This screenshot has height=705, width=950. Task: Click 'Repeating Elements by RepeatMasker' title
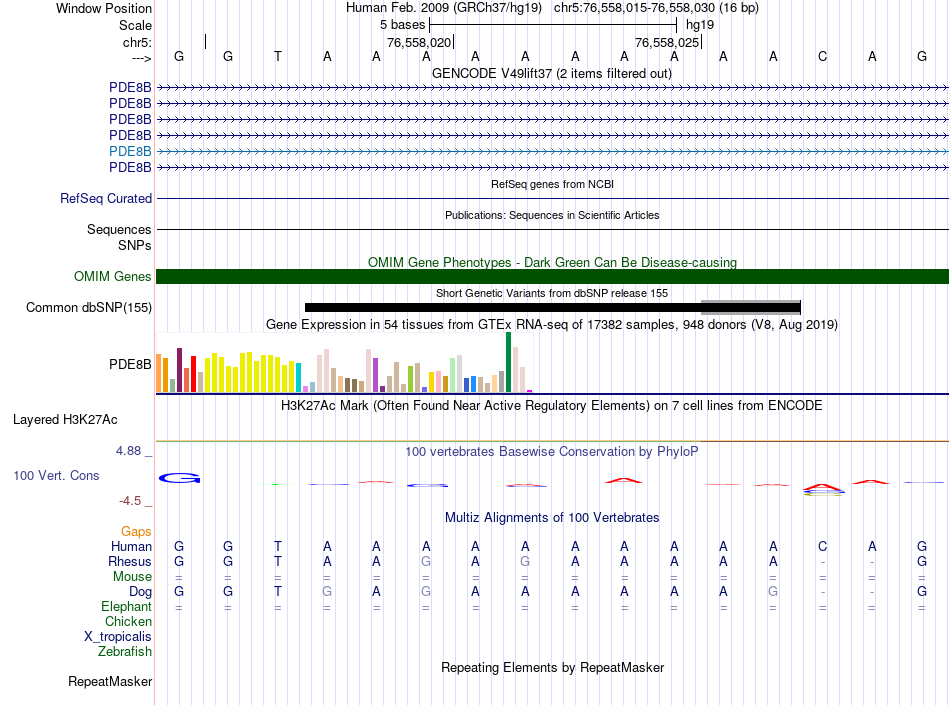(552, 667)
